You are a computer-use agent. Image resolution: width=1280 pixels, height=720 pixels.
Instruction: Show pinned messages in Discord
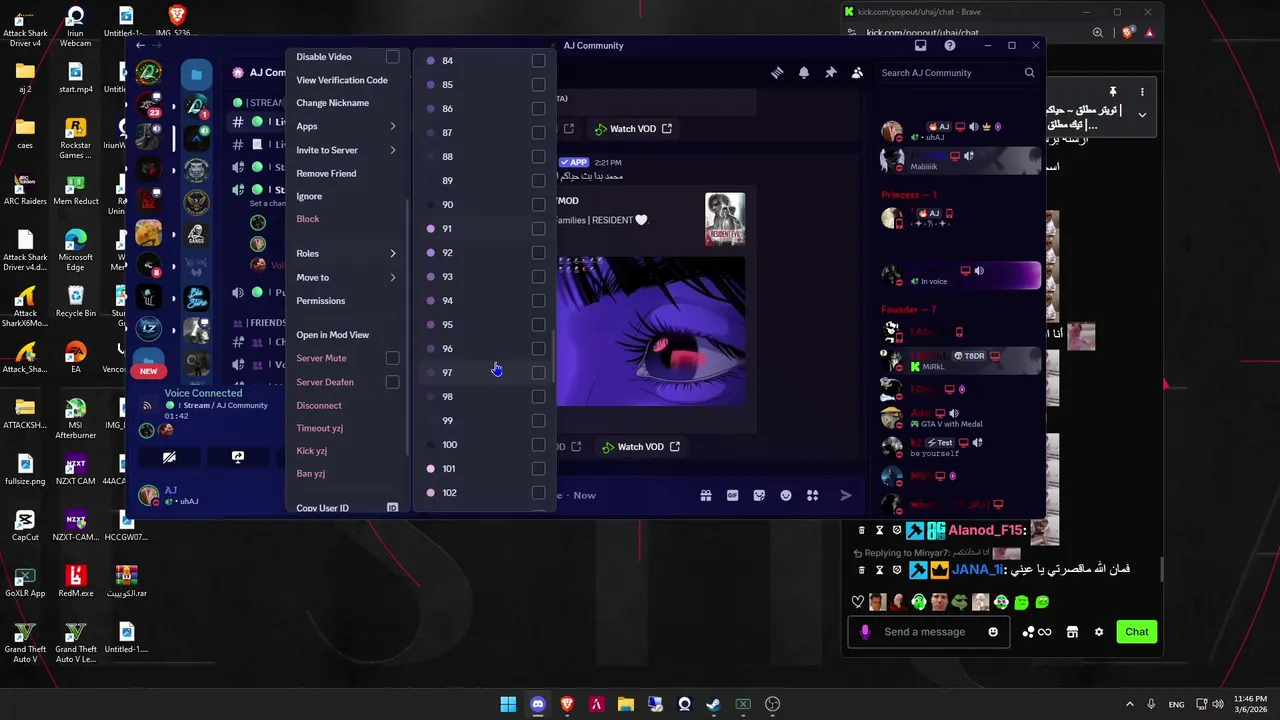830,72
